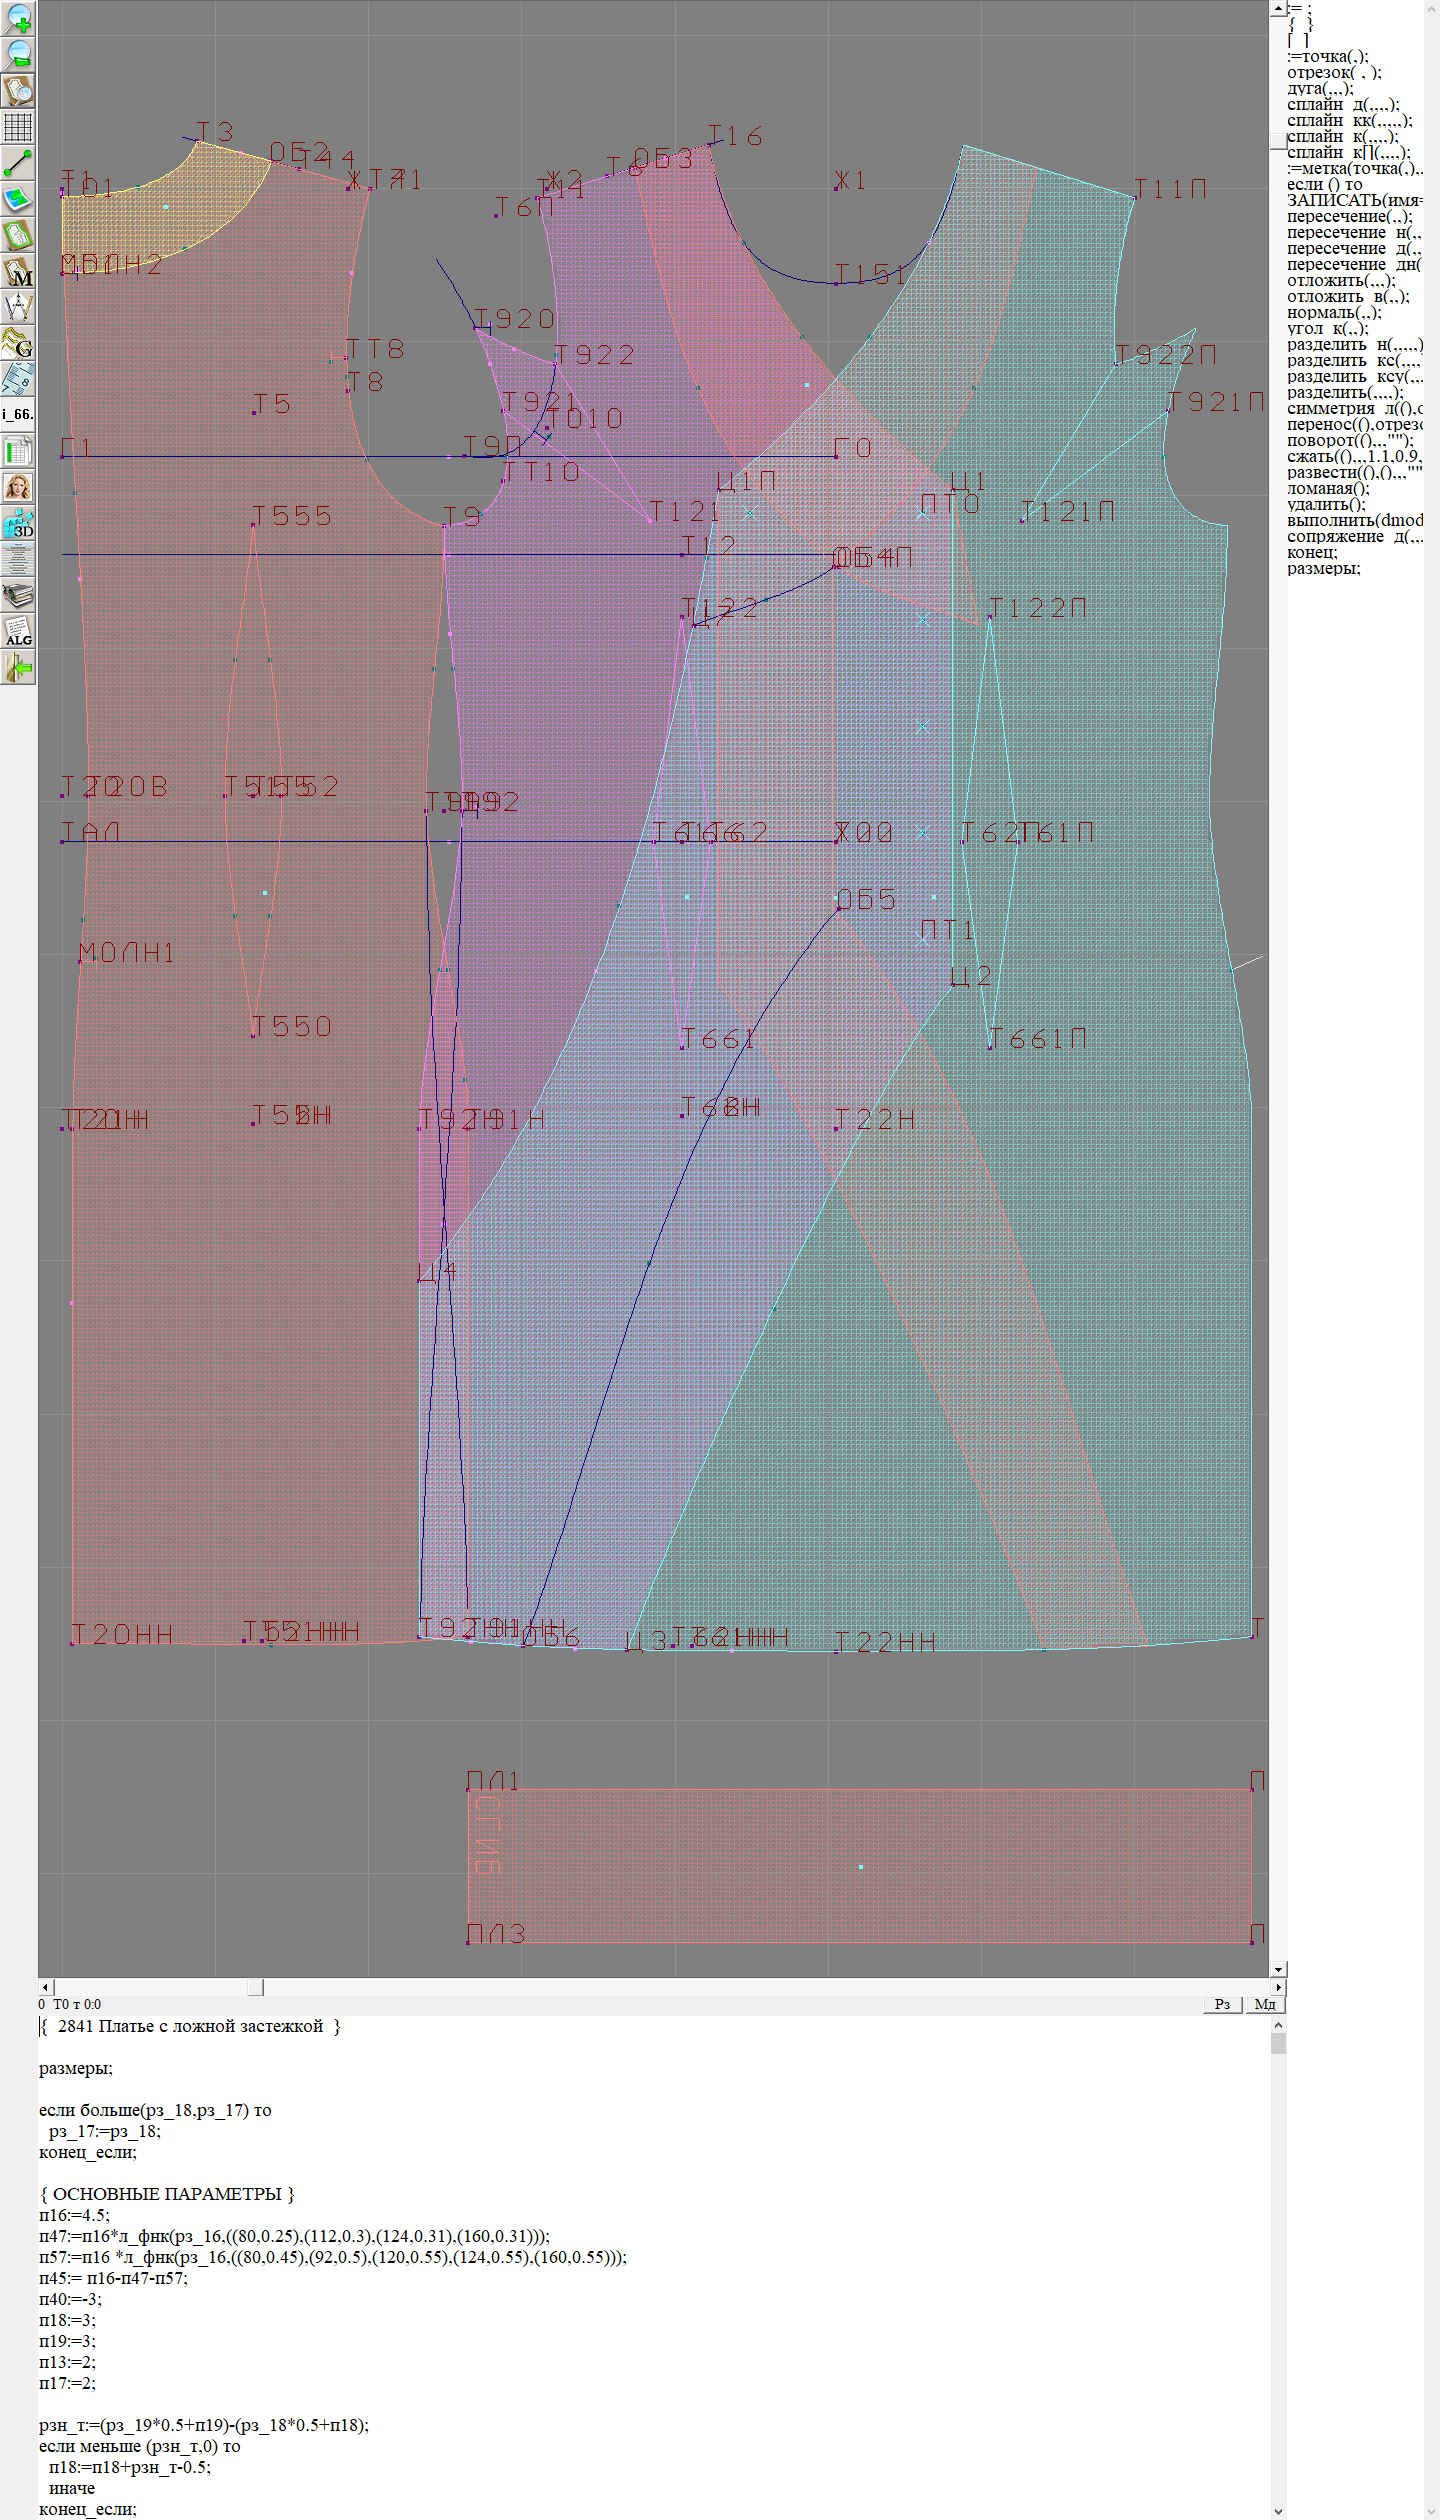Click code editor scrollbar up arrow
This screenshot has height=2520, width=1440.
(1277, 2025)
